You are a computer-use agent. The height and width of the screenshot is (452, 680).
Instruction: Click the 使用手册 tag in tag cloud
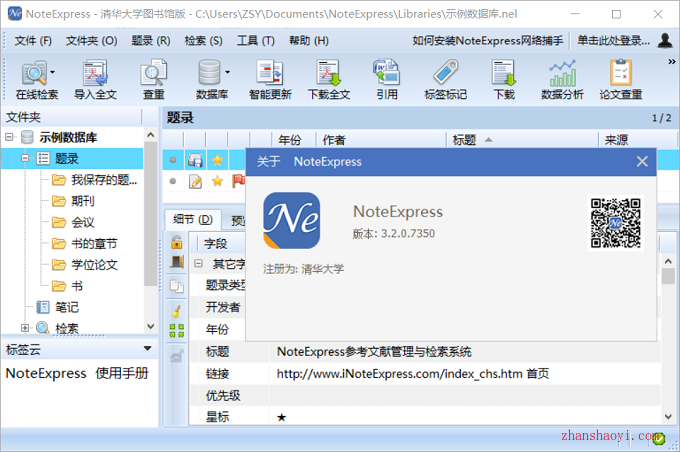coord(122,373)
